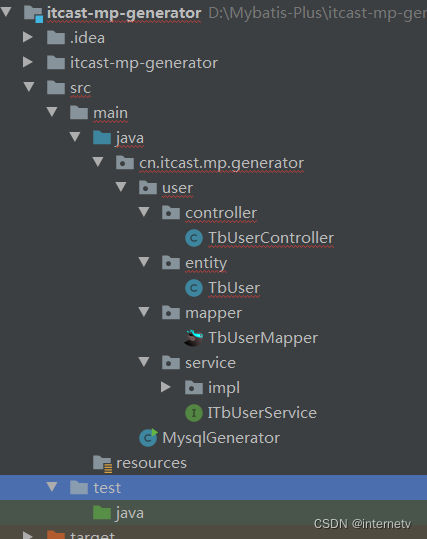This screenshot has height=539, width=427.
Task: Select the service package label
Action: coord(210,363)
